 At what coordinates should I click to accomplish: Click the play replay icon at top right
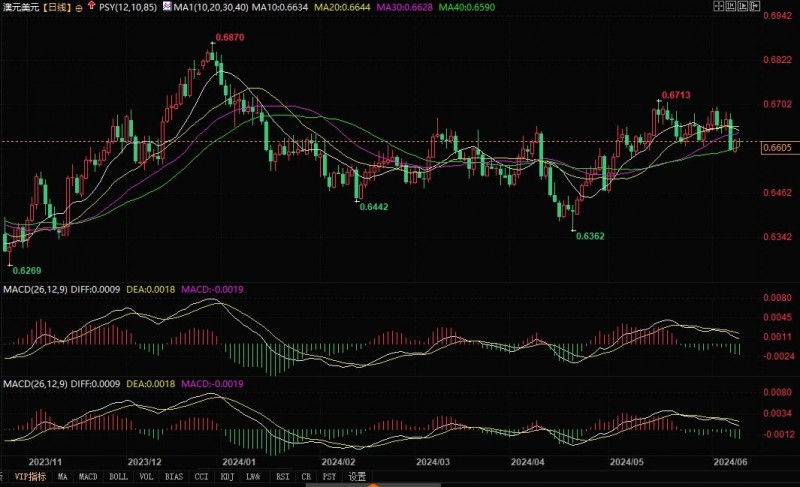[743, 6]
